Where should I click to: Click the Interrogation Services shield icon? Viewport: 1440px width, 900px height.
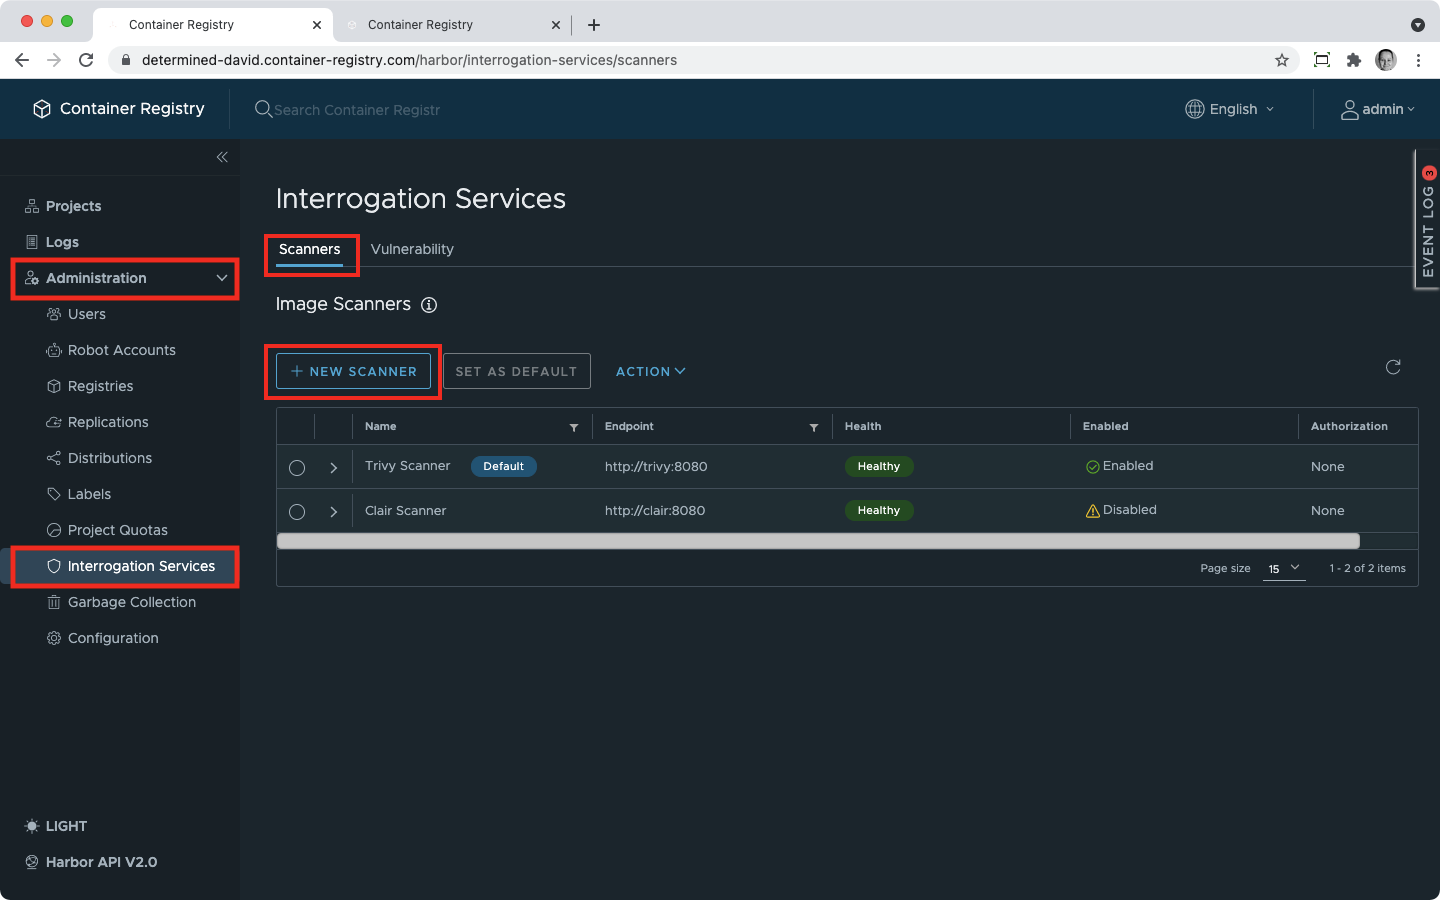tap(54, 566)
